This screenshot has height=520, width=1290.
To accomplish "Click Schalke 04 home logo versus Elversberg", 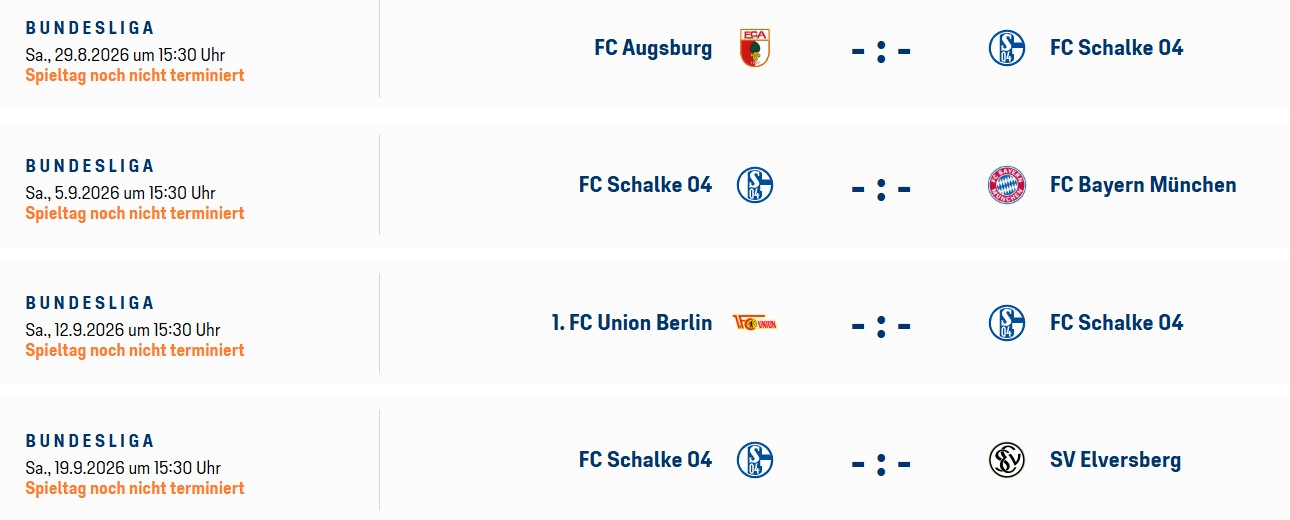I will (755, 460).
